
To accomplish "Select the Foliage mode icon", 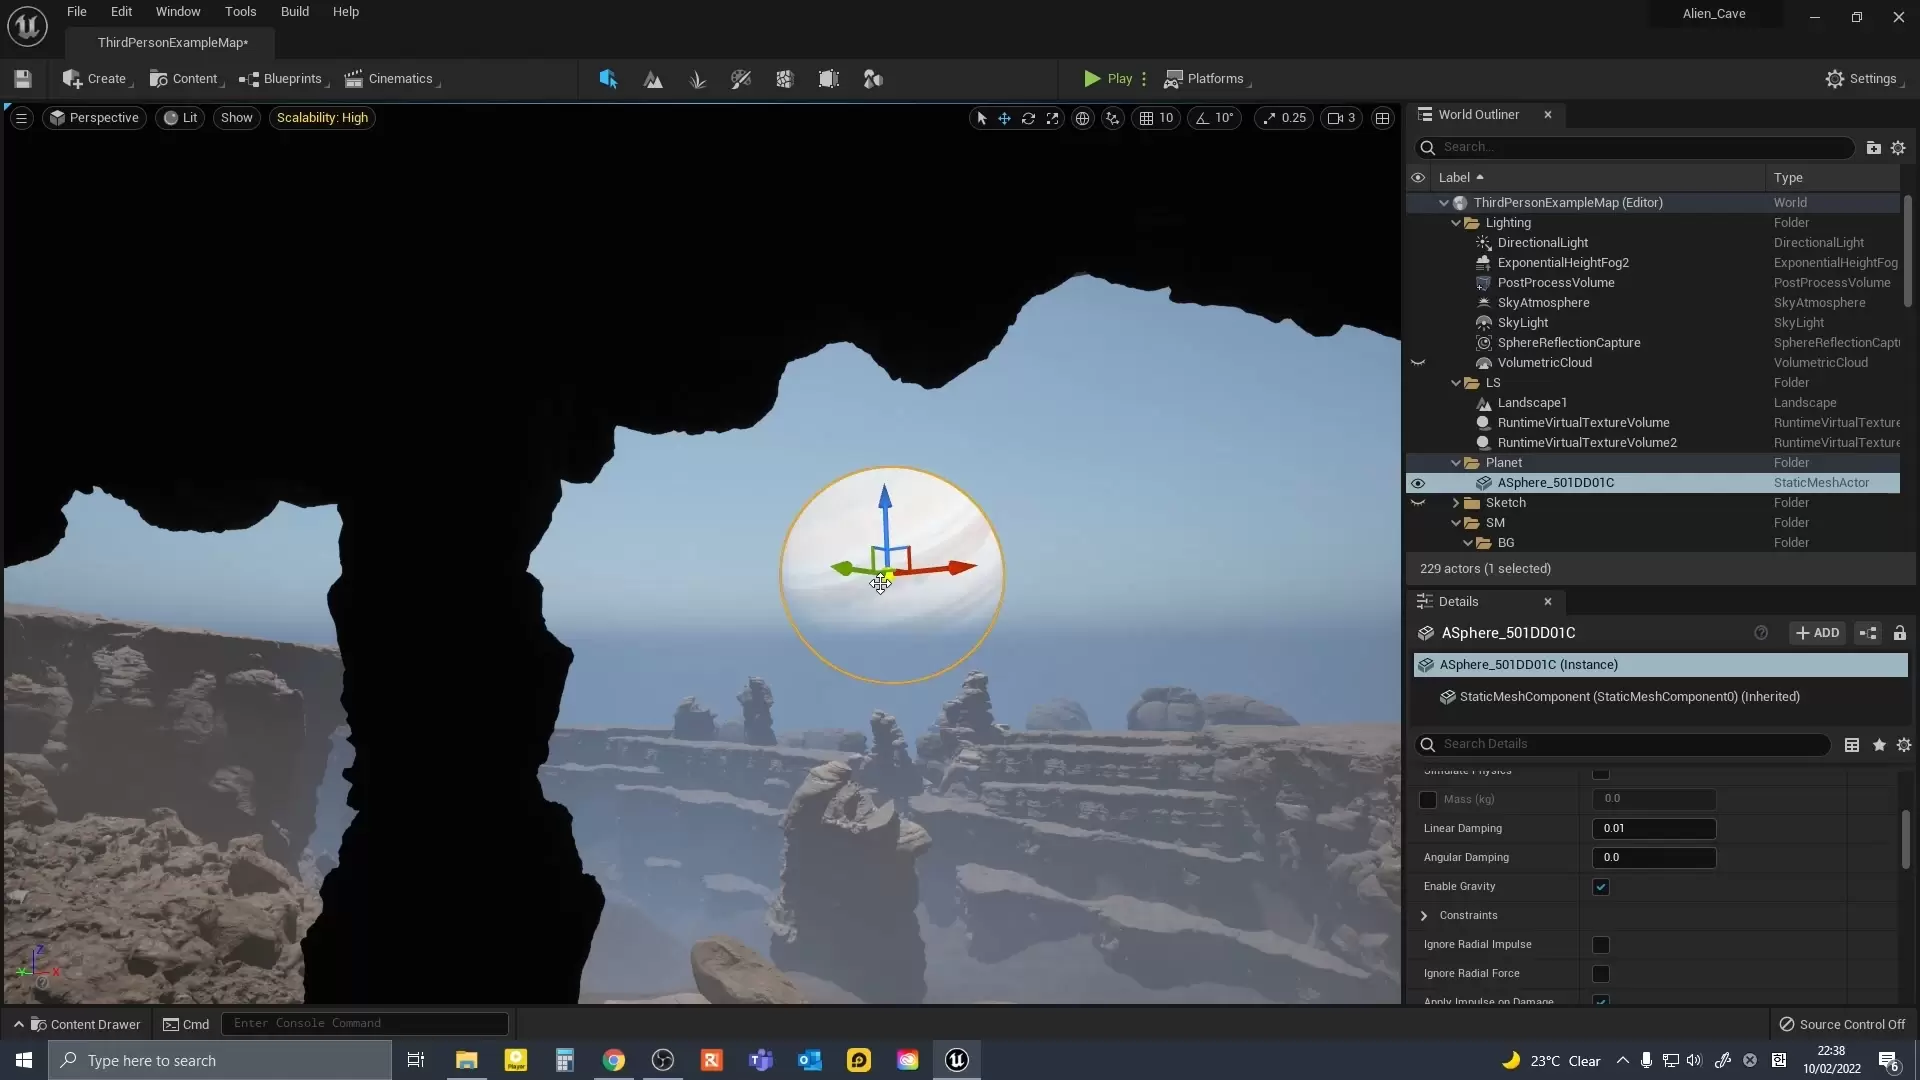I will [697, 79].
